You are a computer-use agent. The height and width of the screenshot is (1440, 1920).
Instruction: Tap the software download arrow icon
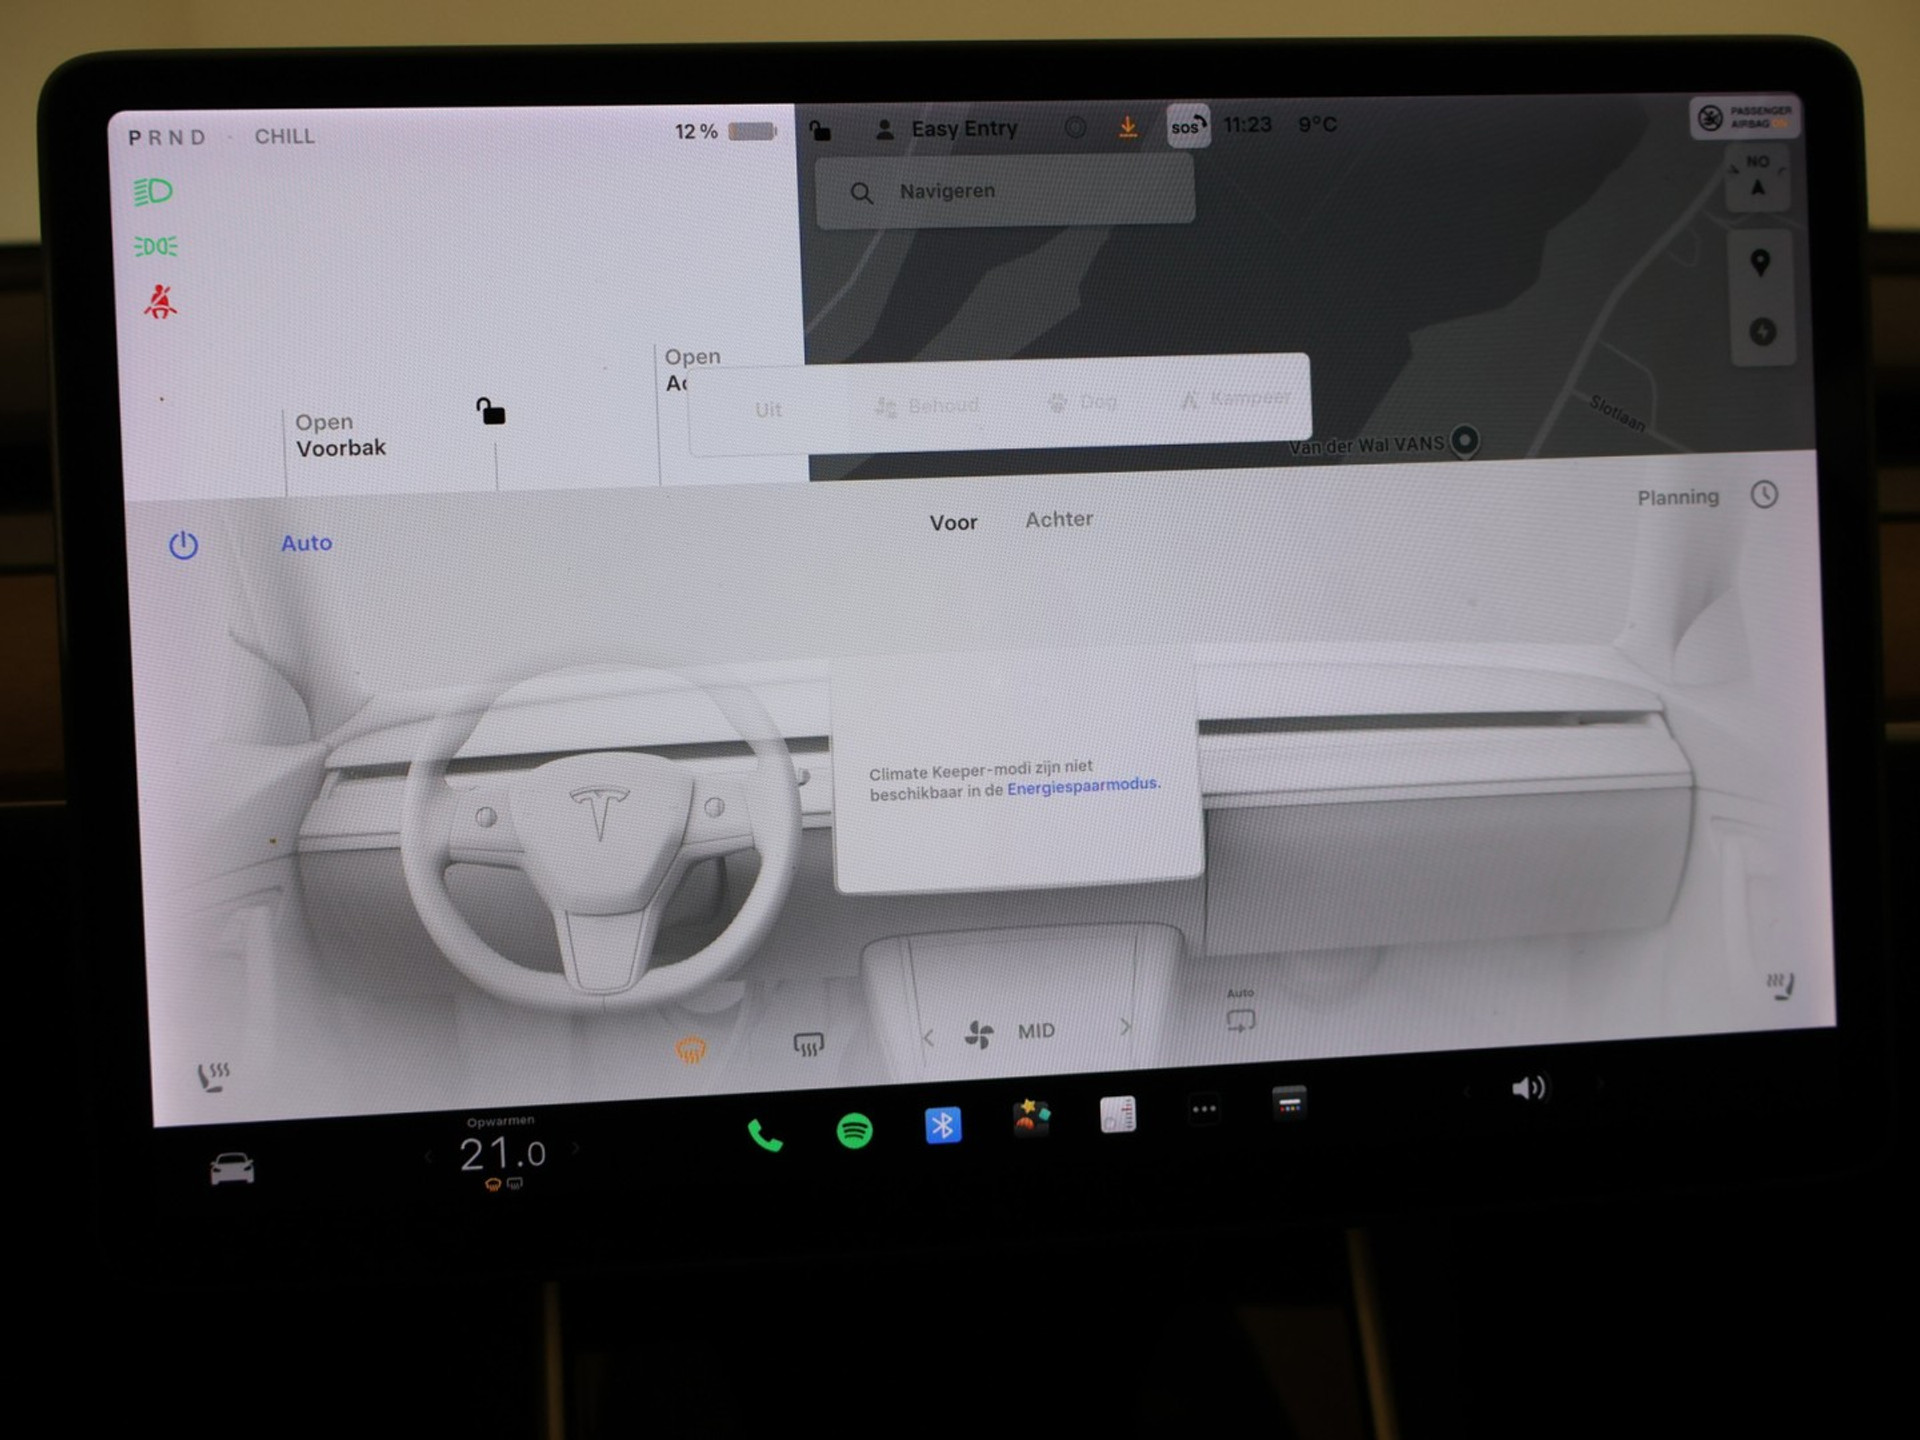[1128, 128]
